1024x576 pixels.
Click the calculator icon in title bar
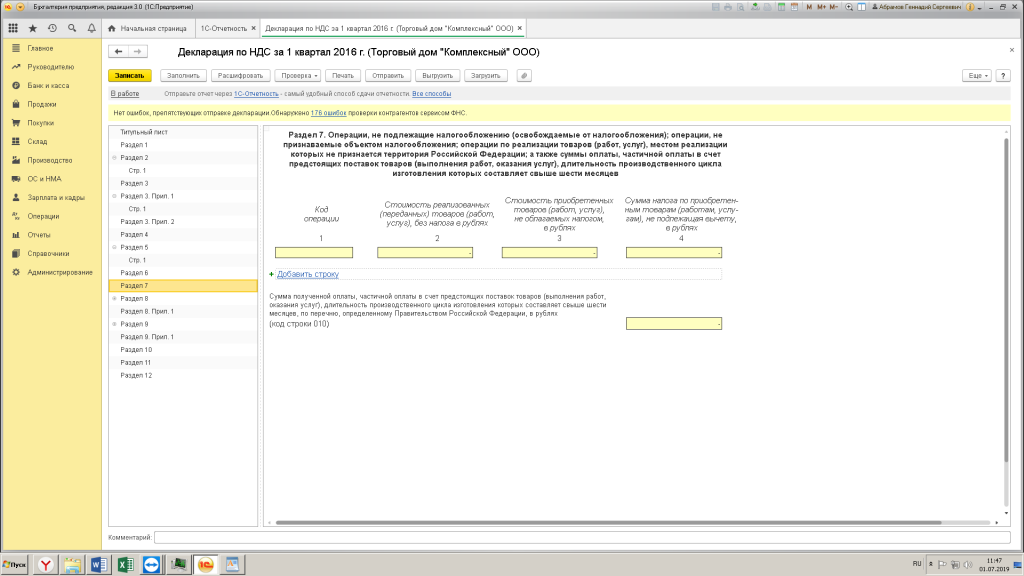pos(781,7)
